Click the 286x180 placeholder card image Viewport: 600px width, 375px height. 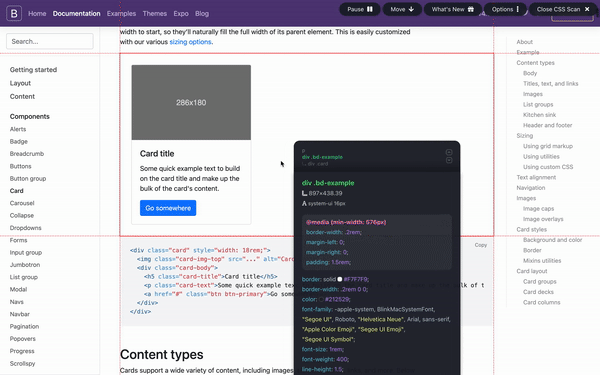click(x=191, y=102)
